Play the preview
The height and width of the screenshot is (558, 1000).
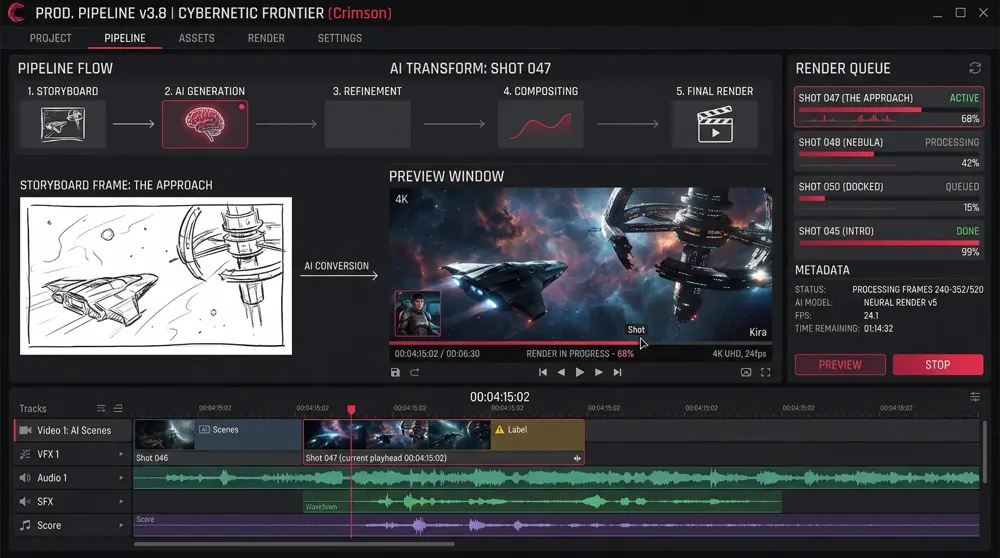tap(580, 372)
